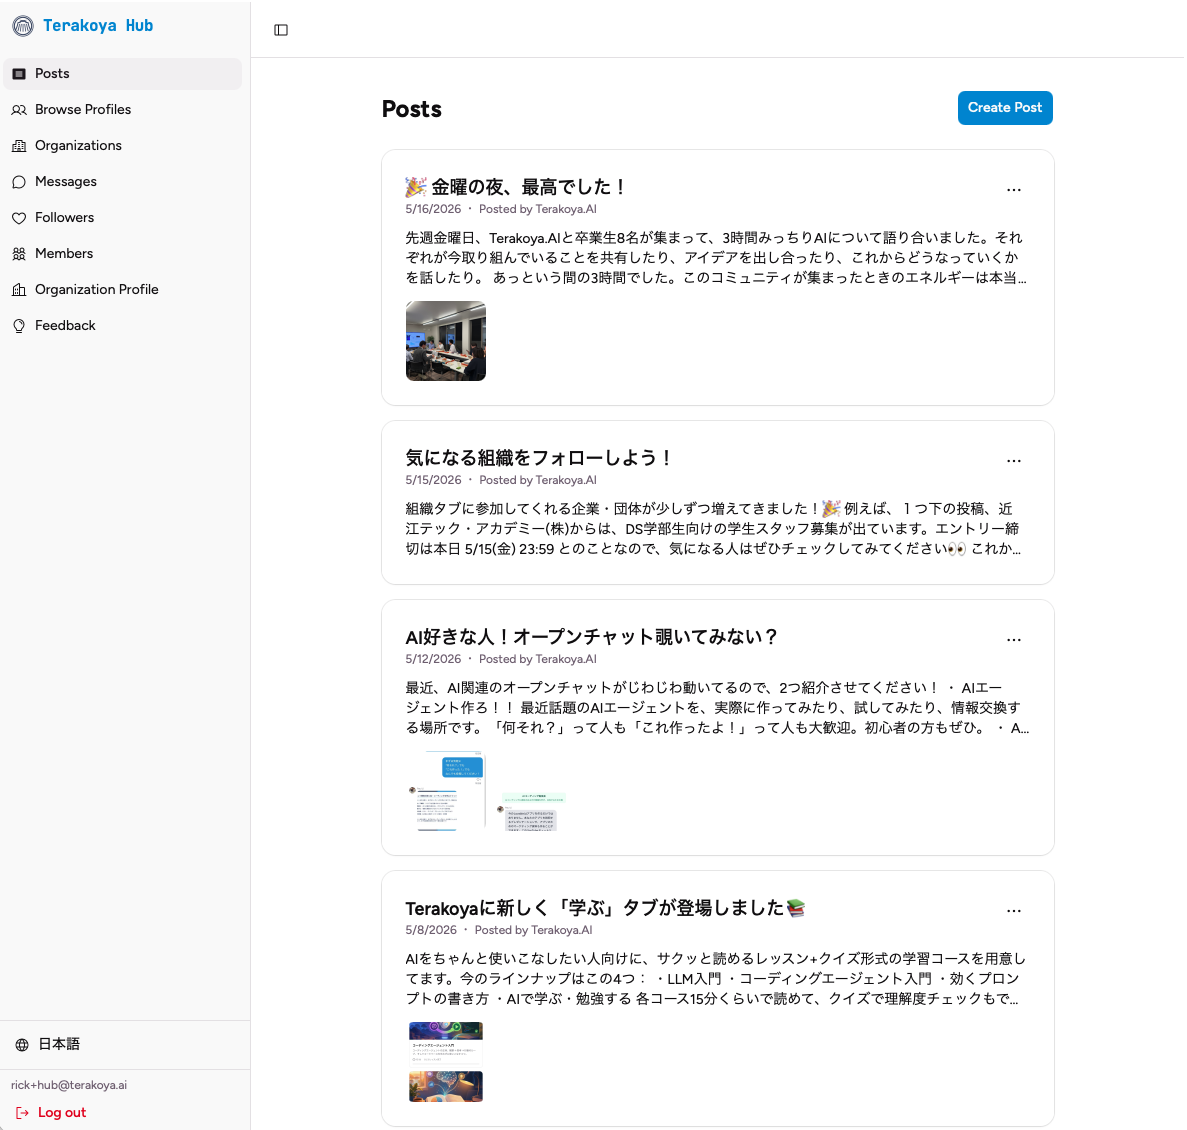The width and height of the screenshot is (1187, 1130).
Task: Click the Feedback lightbulb icon
Action: pos(20,326)
